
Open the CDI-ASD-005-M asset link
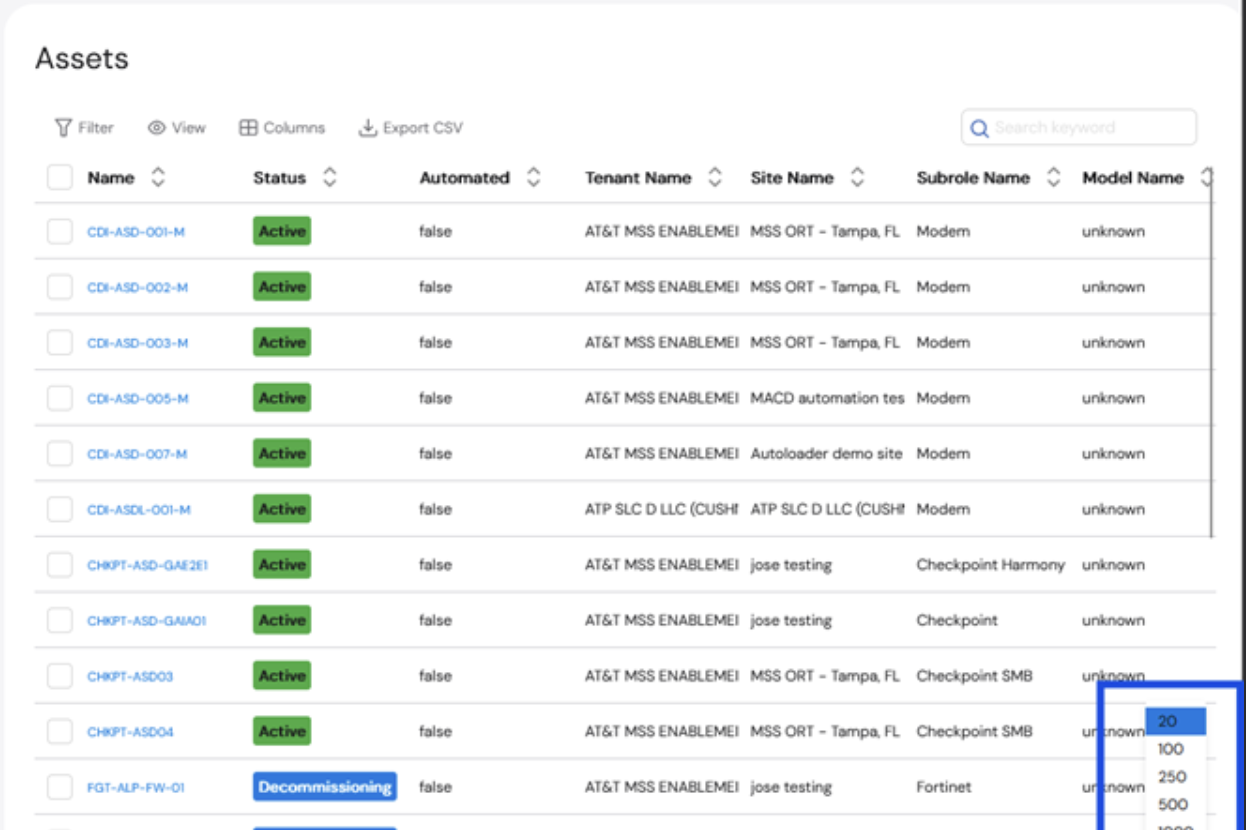tap(138, 399)
